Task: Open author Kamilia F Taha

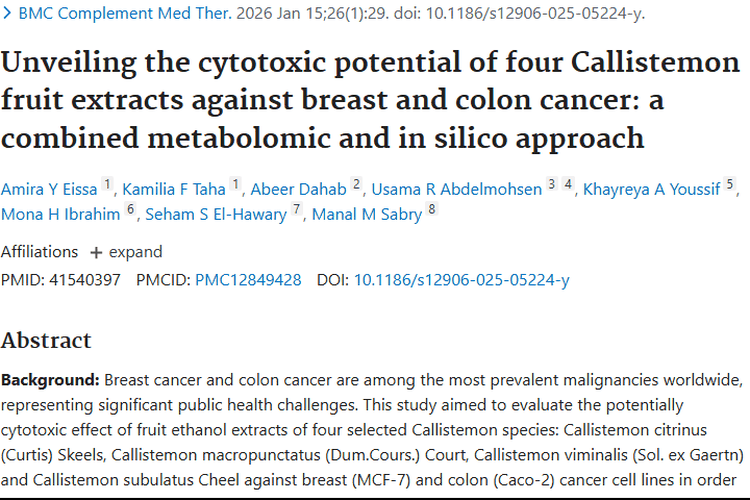Action: click(x=175, y=189)
